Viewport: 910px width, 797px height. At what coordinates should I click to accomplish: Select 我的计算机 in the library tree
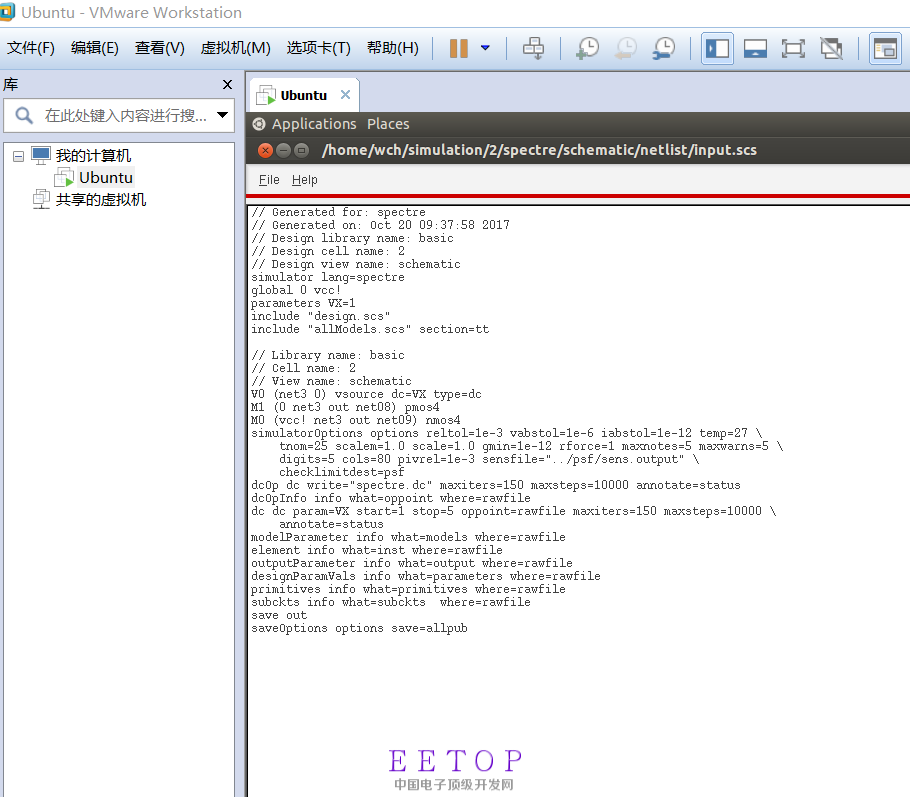(x=93, y=156)
